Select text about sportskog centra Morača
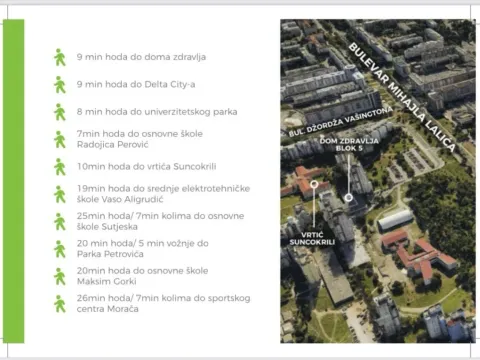This screenshot has height=360, width=480. point(163,303)
